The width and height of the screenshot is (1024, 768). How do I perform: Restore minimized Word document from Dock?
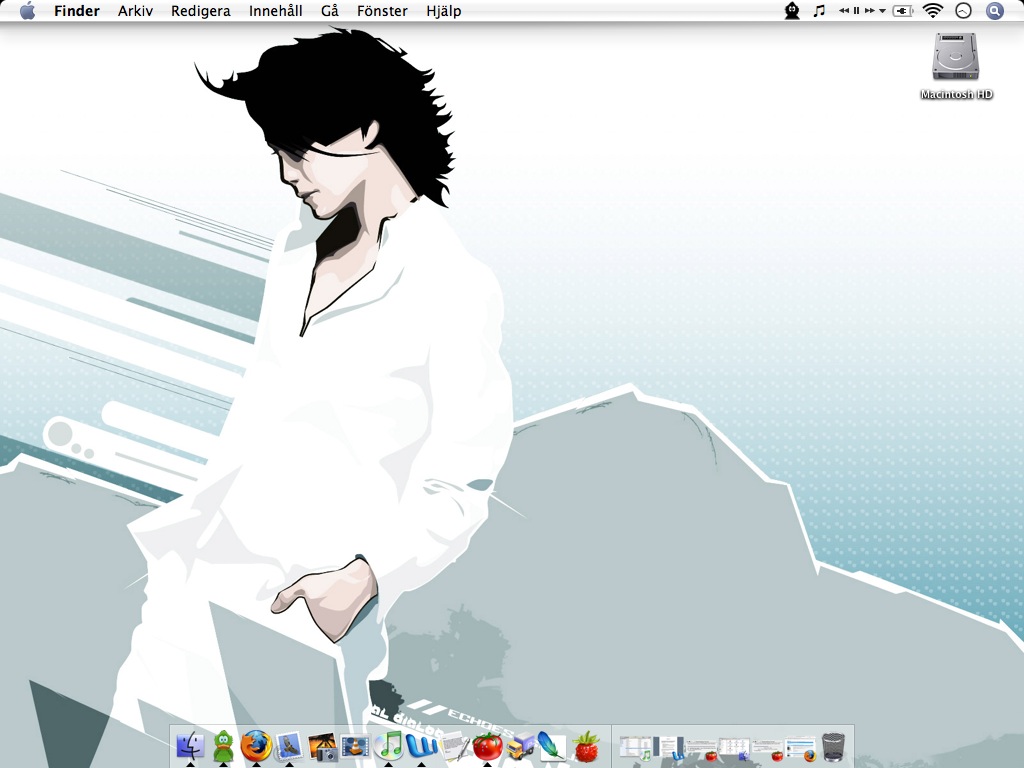pos(668,748)
